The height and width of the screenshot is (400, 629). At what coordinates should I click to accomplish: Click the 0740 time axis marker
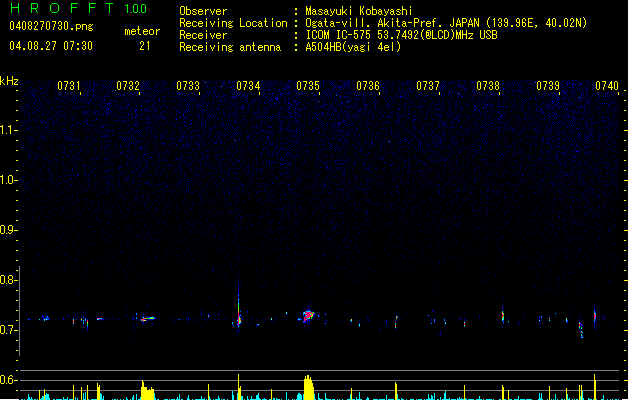click(607, 86)
